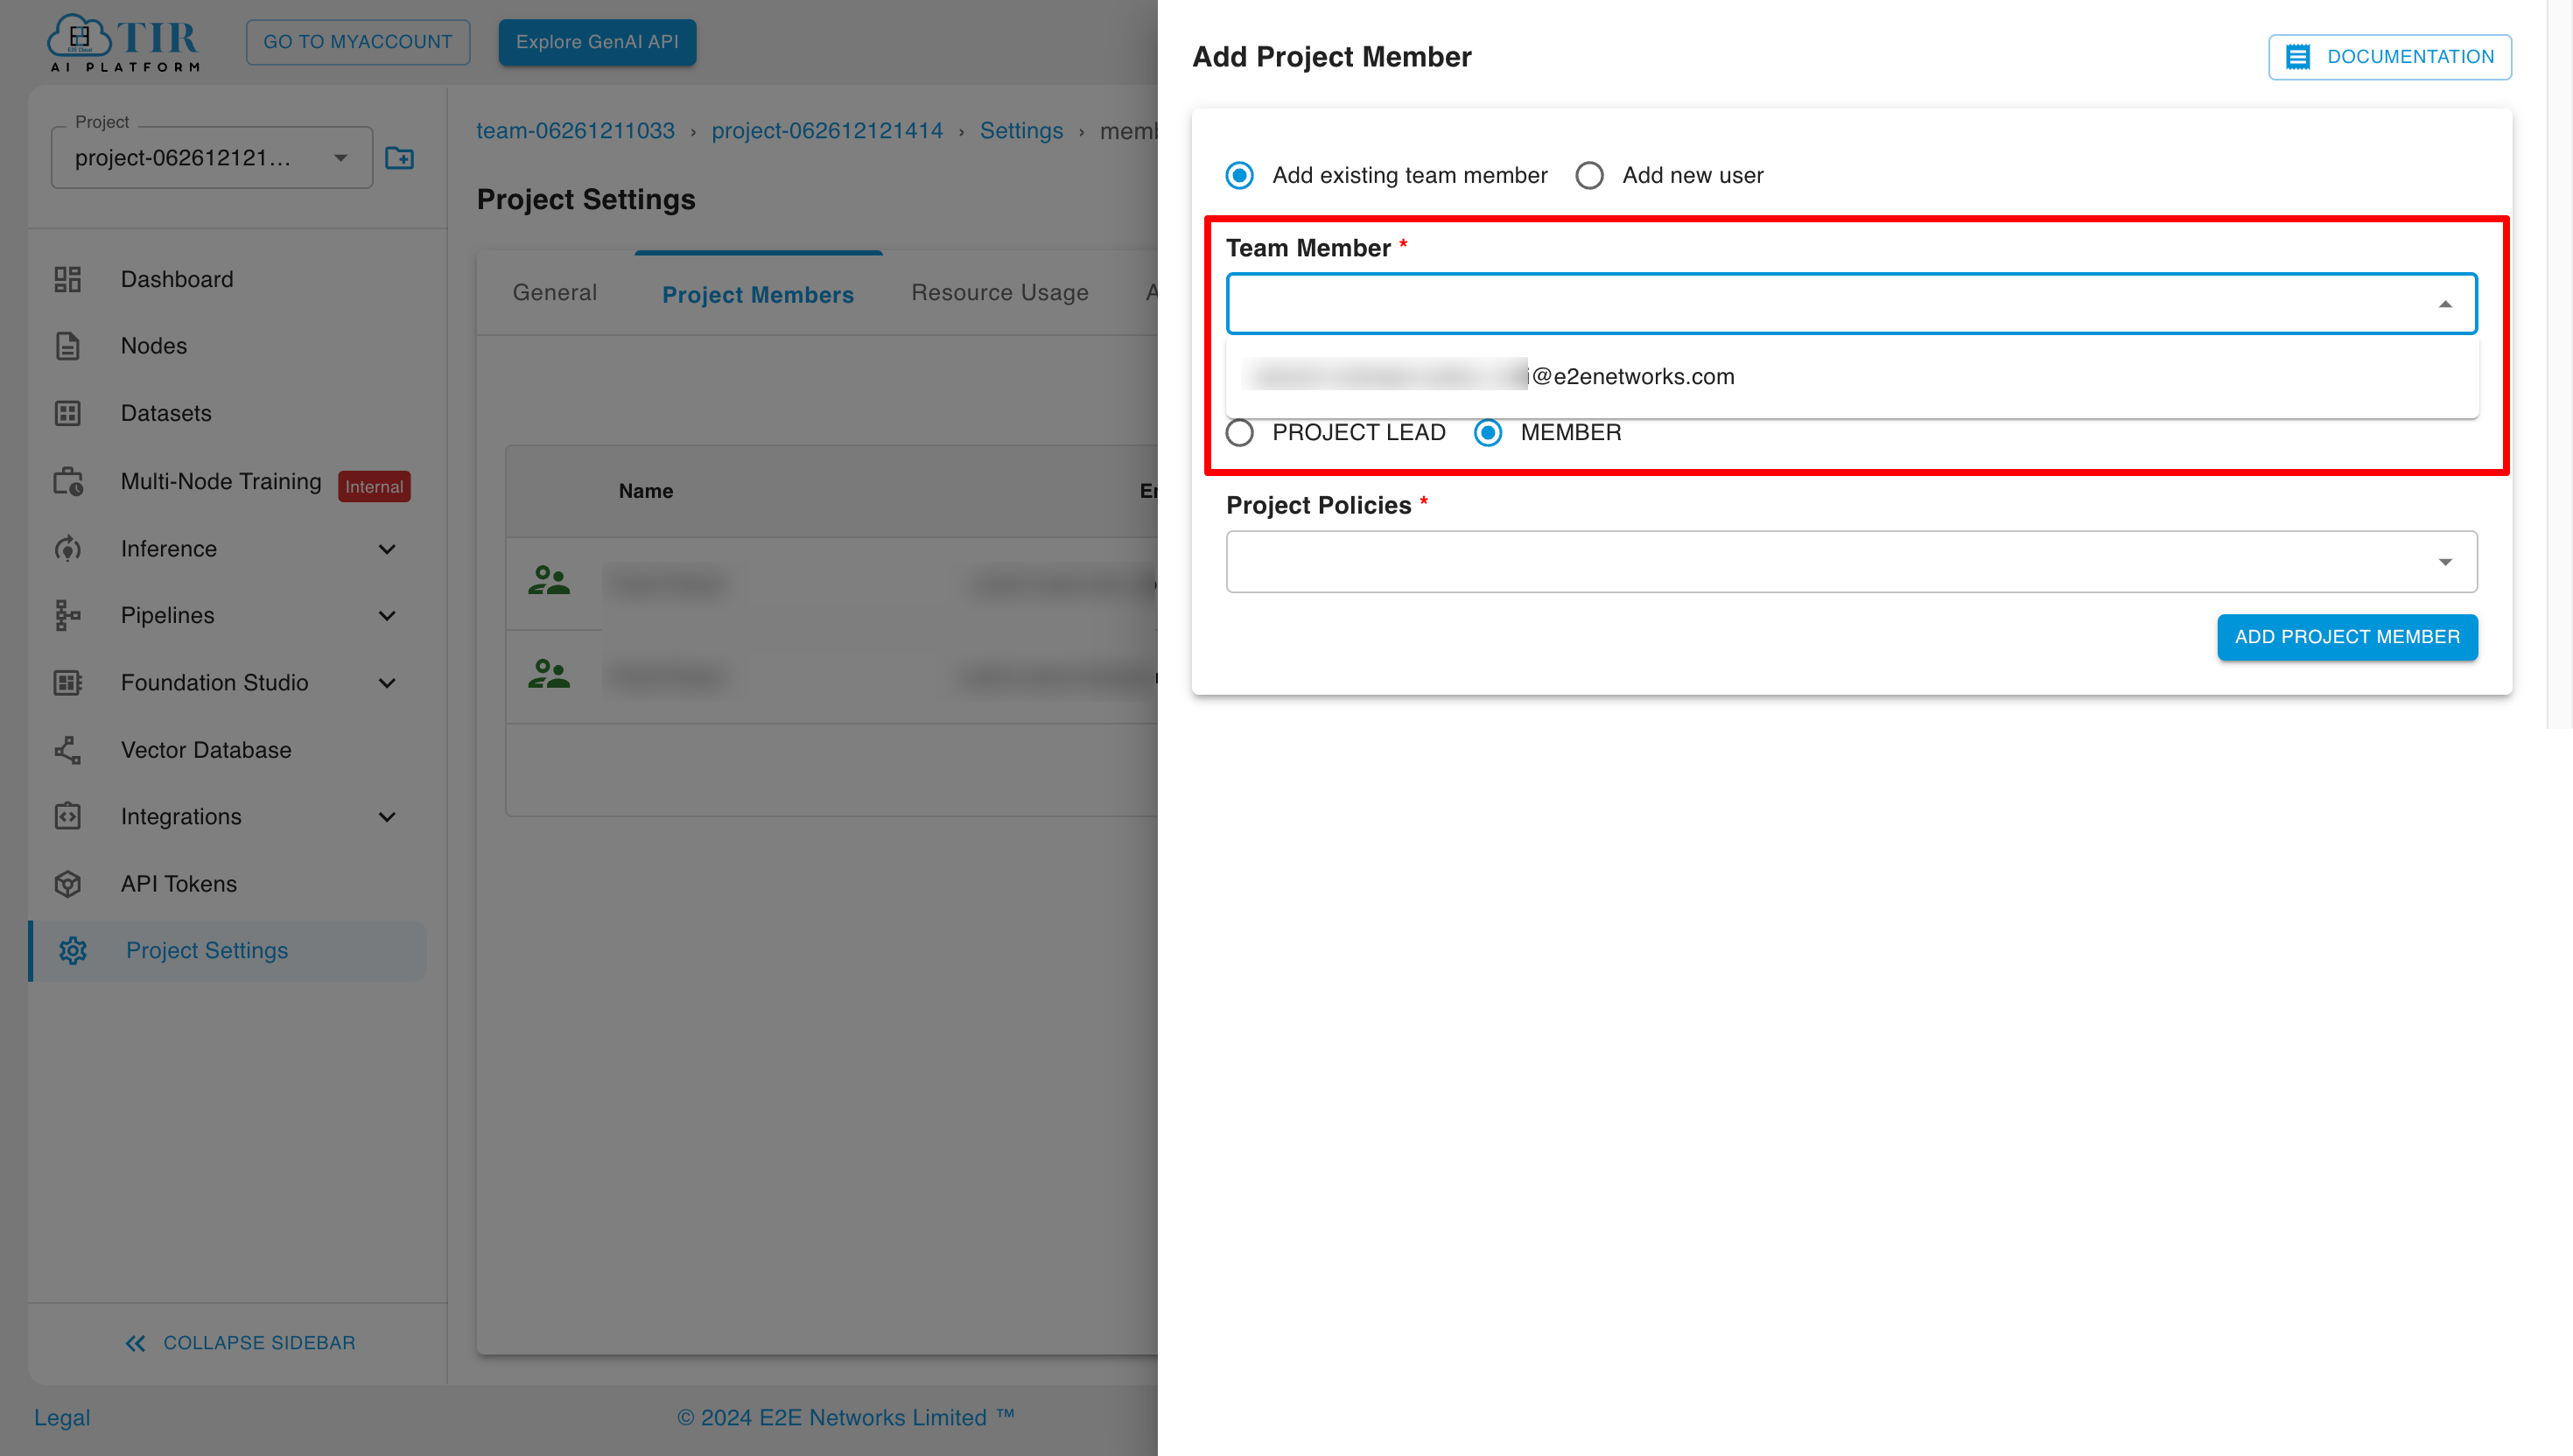Click the ADD PROJECT MEMBER button
The width and height of the screenshot is (2573, 1456).
click(x=2346, y=637)
